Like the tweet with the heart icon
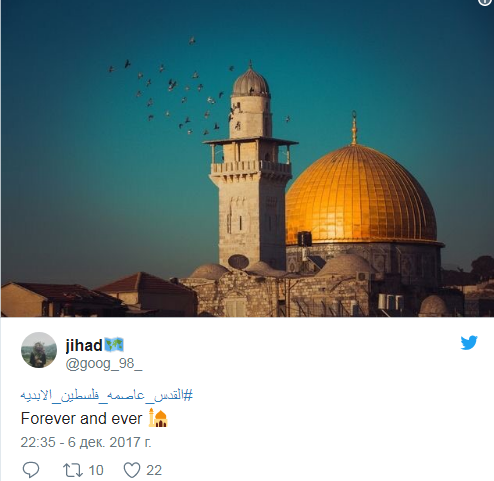 (132, 470)
